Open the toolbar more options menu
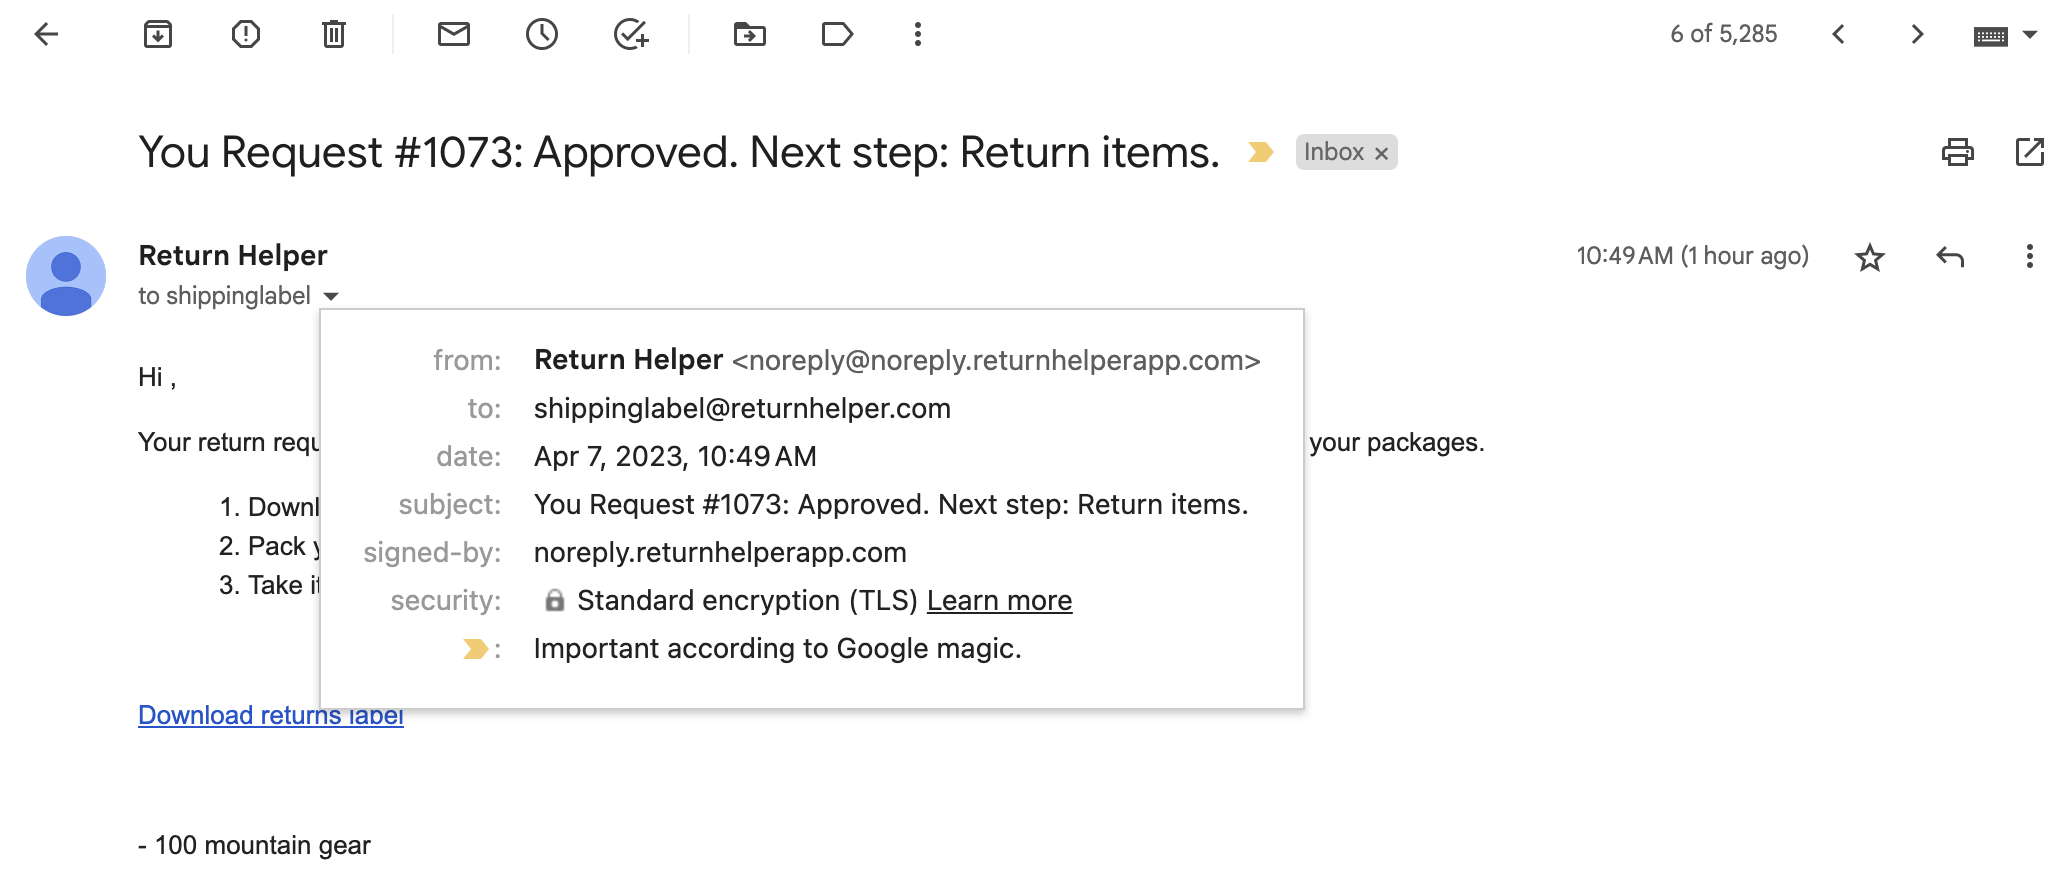The image size is (2058, 888). 918,34
